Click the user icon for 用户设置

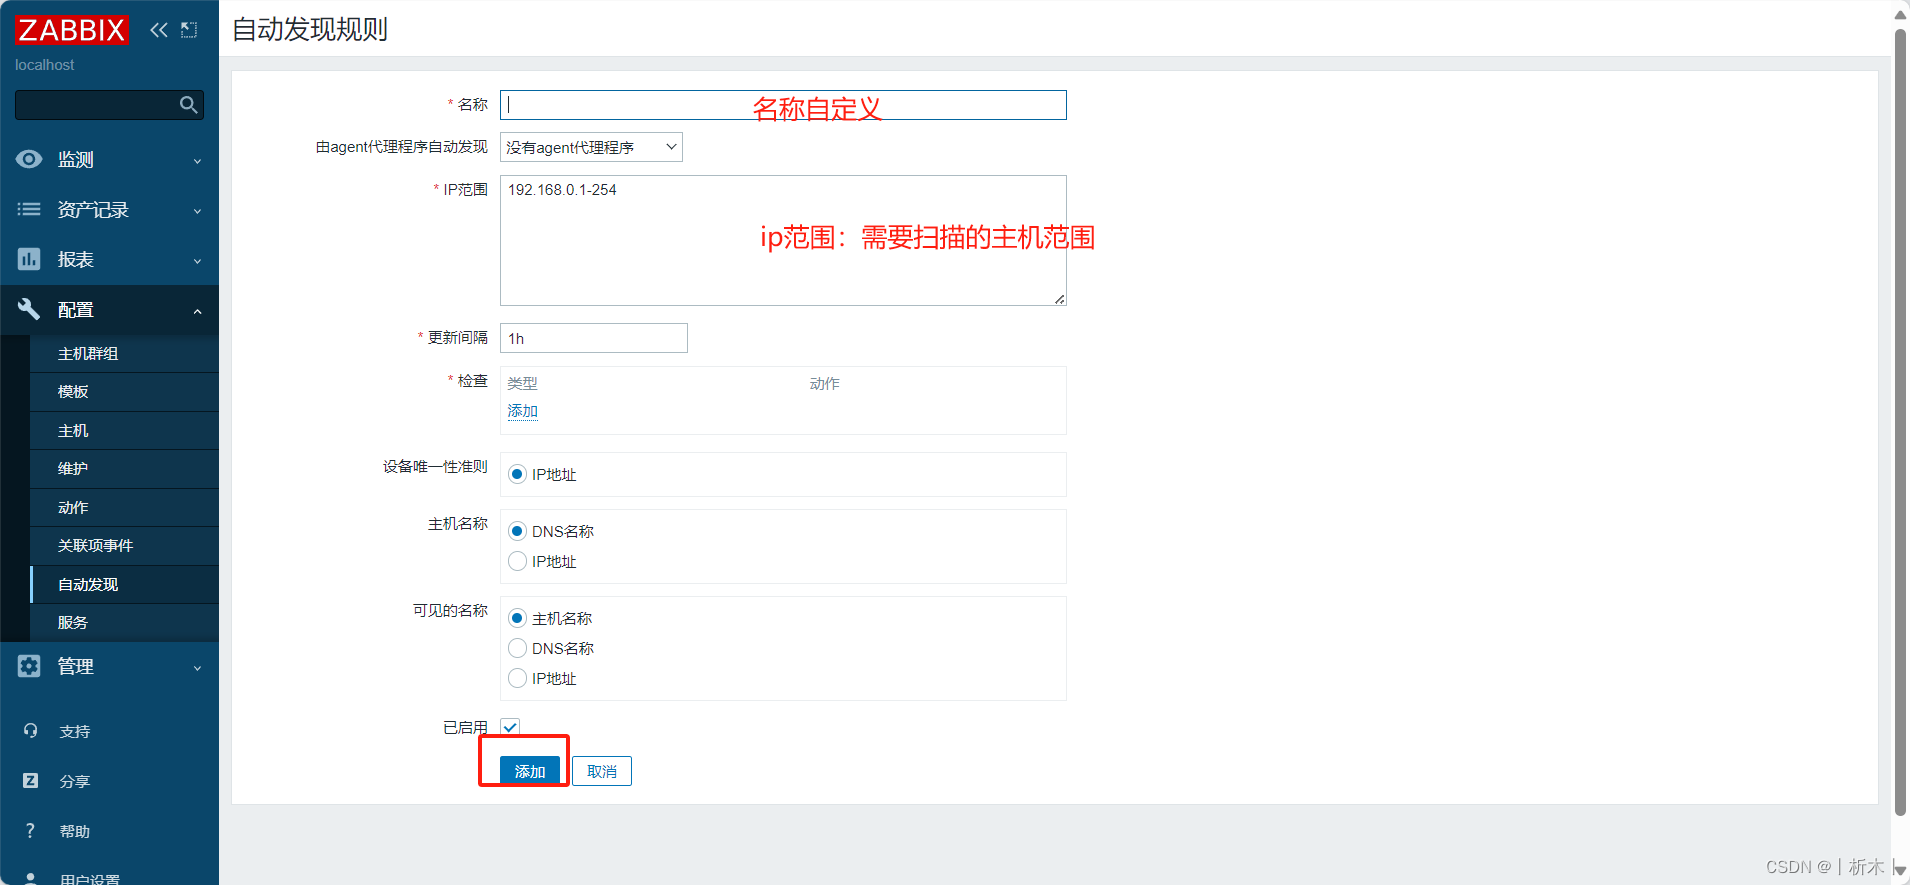30,878
